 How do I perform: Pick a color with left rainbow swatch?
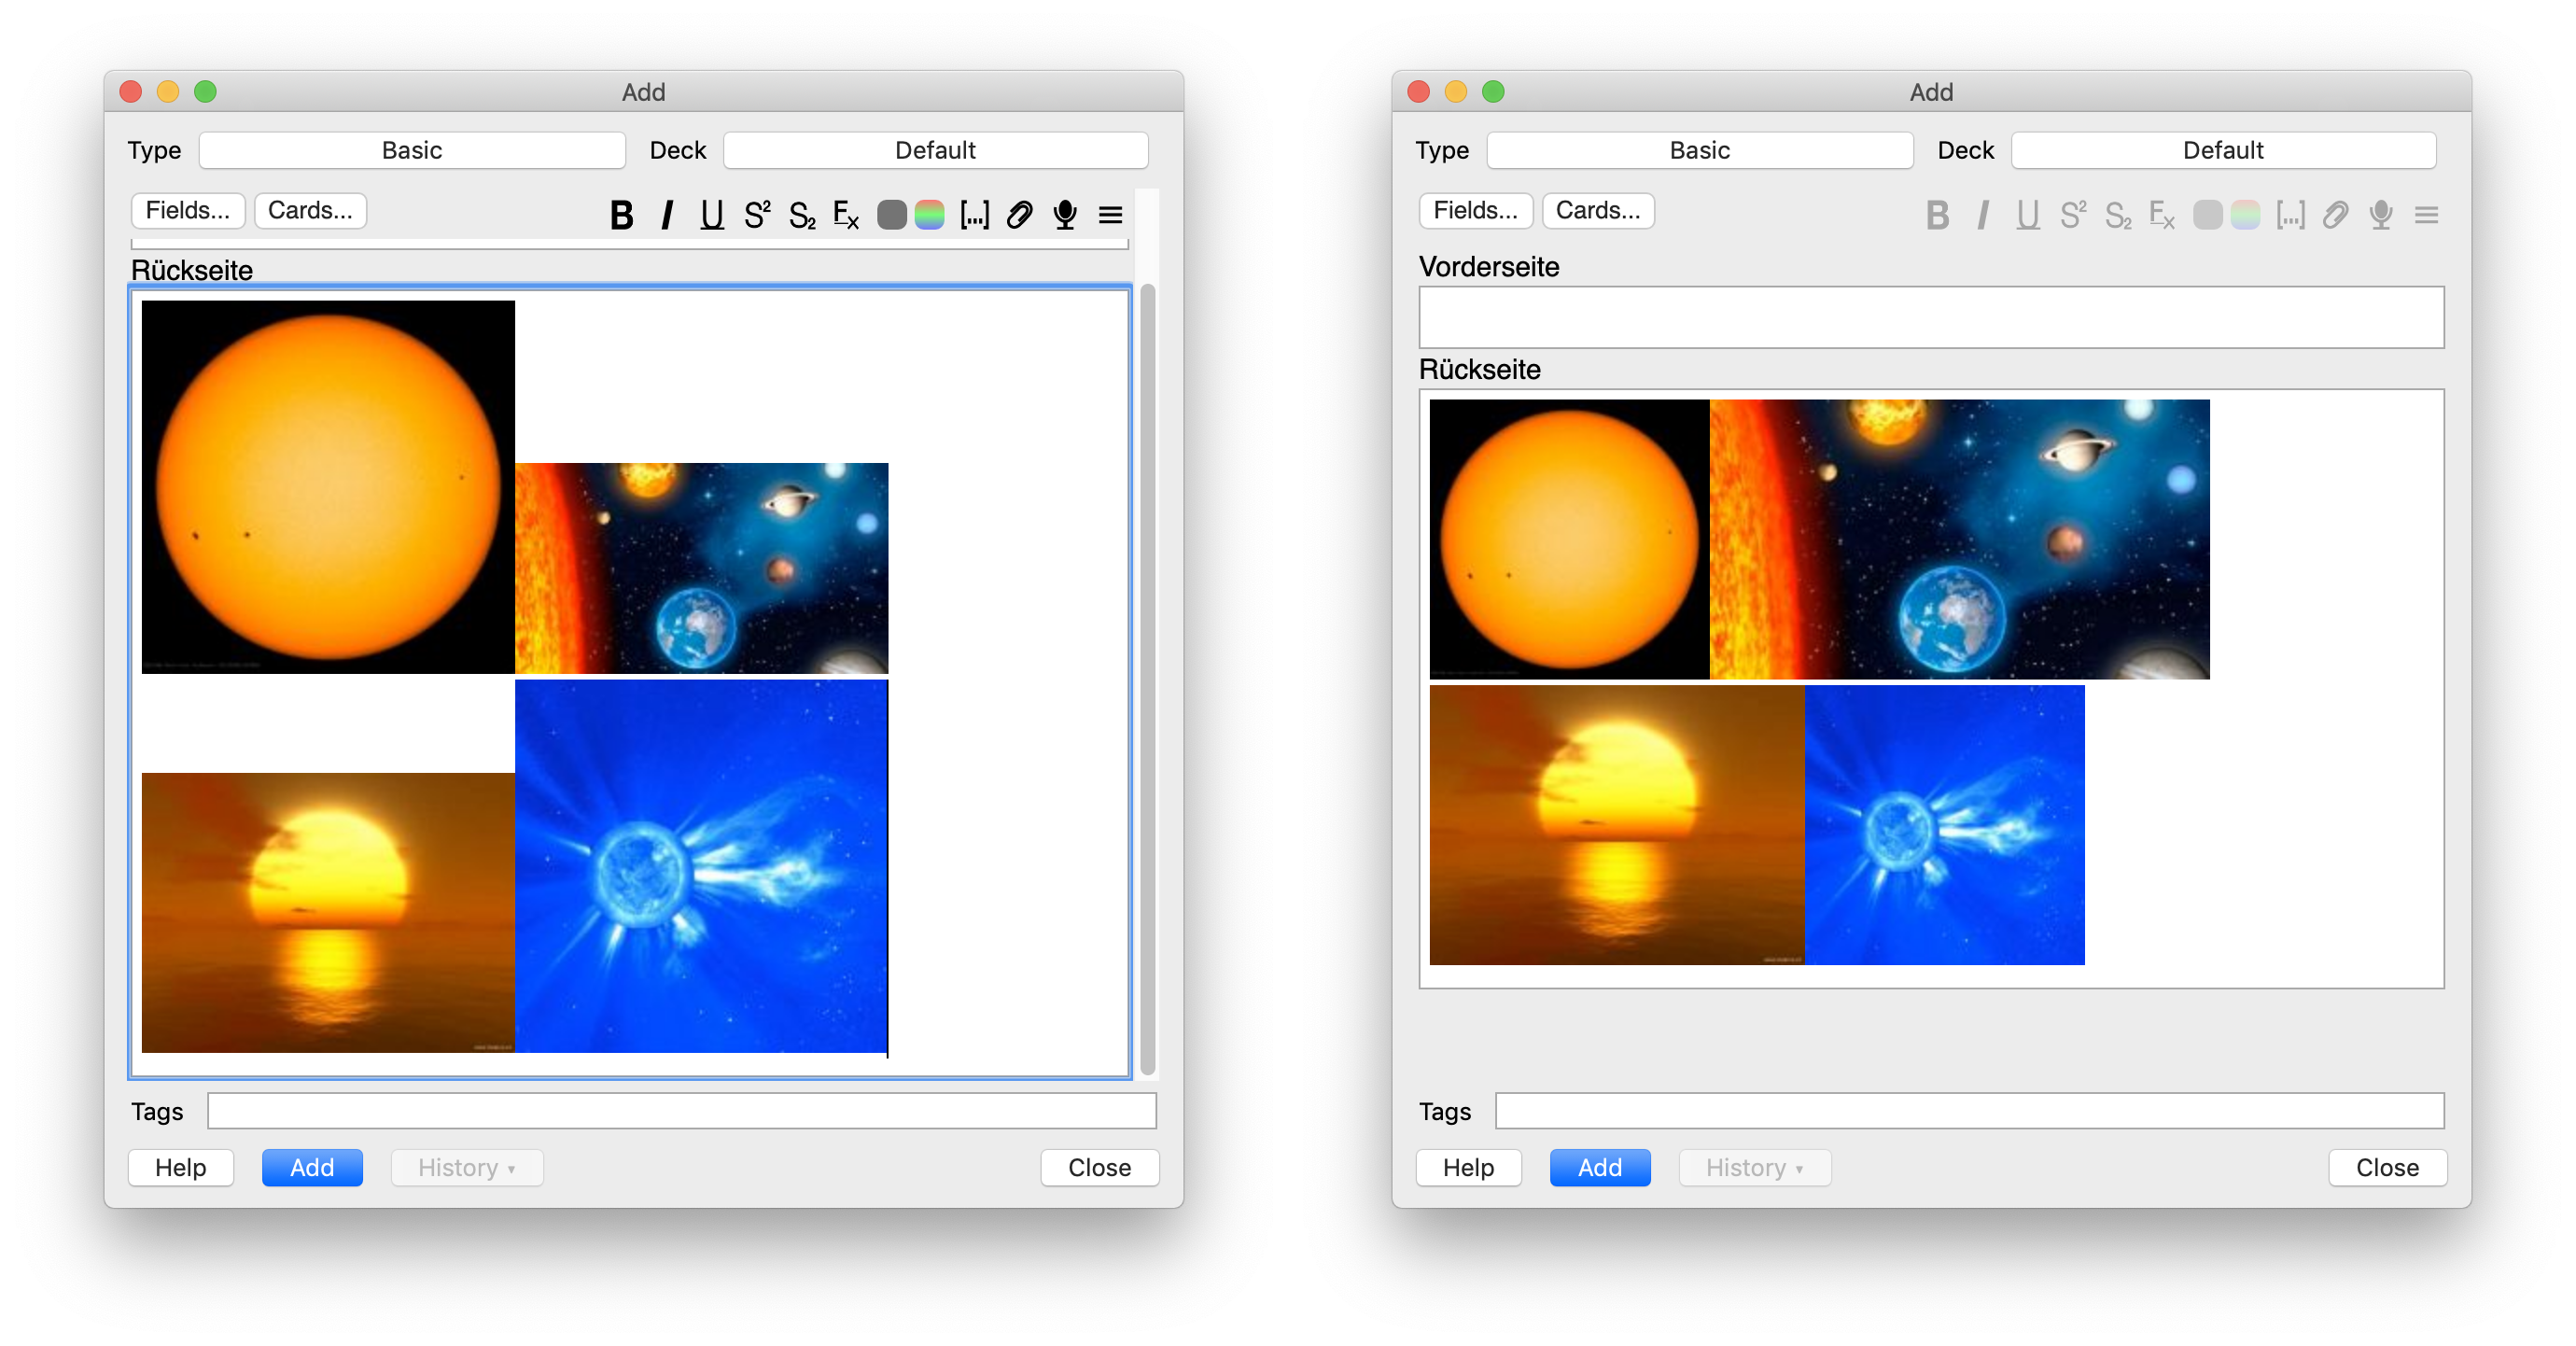(x=929, y=215)
